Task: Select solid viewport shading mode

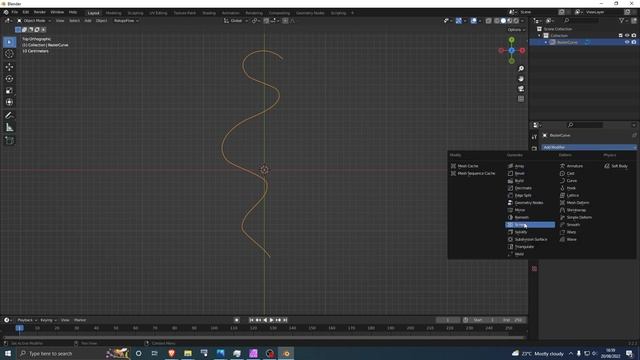Action: coord(503,20)
